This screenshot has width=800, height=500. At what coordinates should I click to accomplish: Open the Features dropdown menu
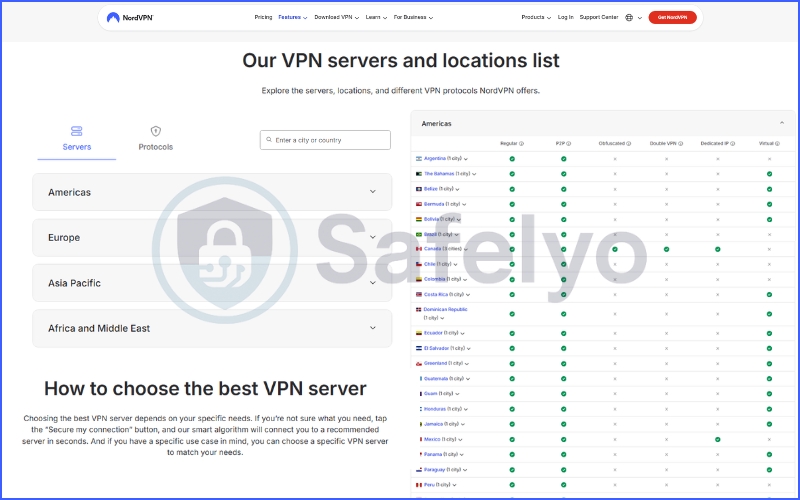tap(292, 17)
